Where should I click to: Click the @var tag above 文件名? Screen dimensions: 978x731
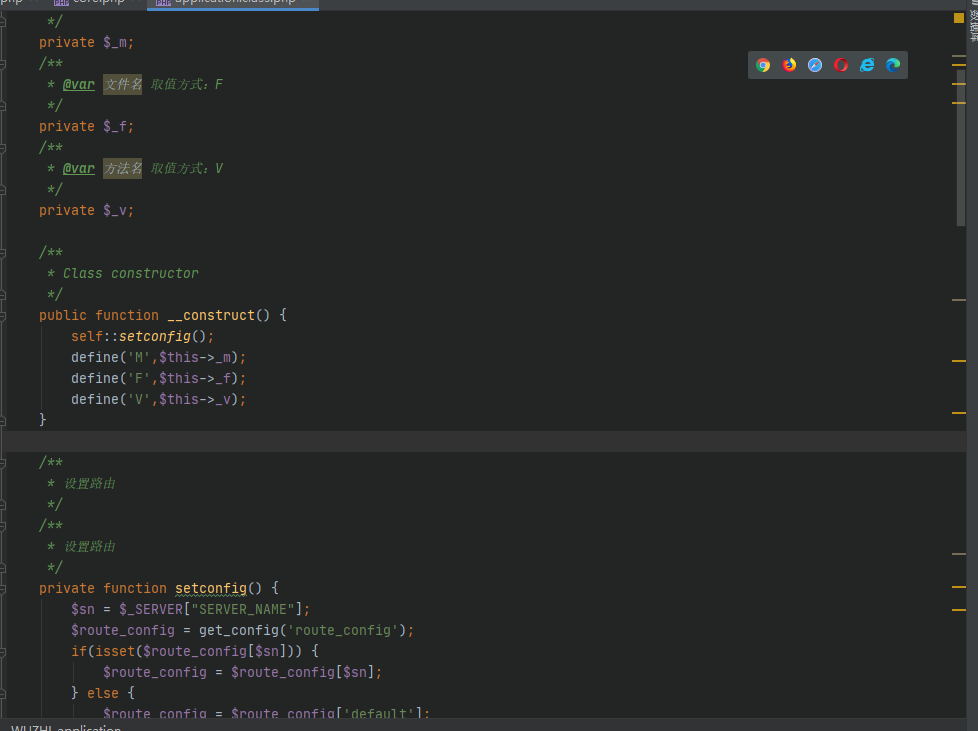[79, 84]
